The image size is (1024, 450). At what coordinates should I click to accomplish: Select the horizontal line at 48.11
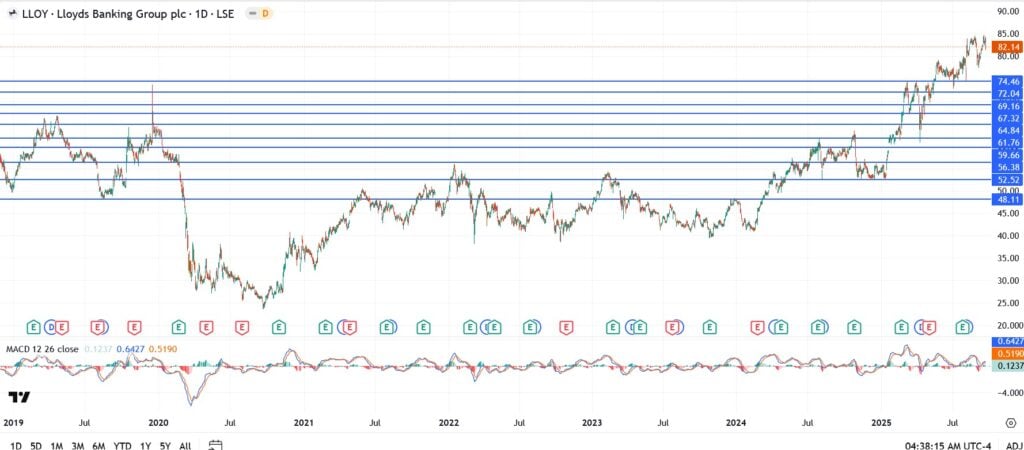pyautogui.click(x=495, y=199)
